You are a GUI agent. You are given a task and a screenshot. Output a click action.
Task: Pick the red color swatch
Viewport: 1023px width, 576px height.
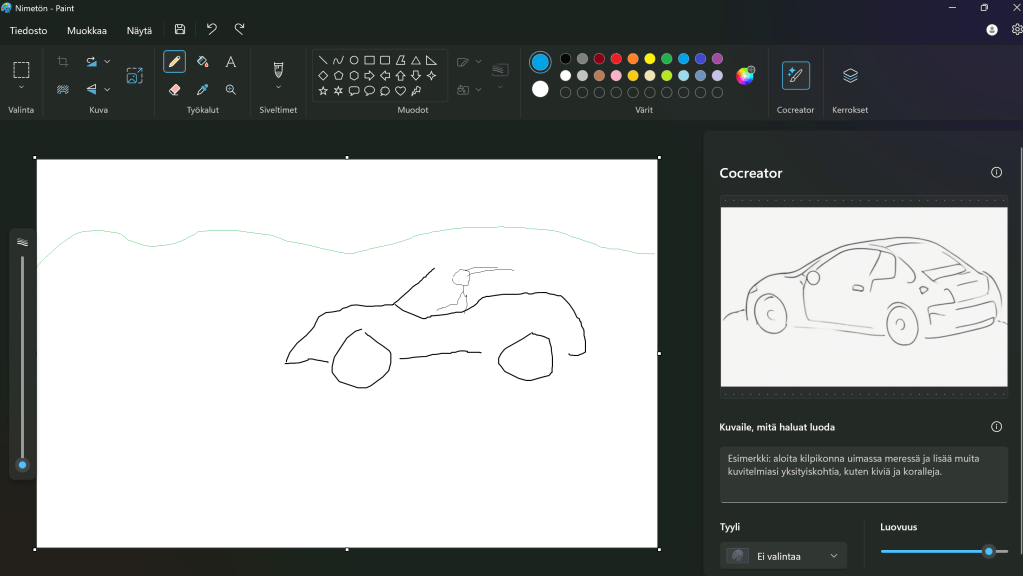point(616,59)
